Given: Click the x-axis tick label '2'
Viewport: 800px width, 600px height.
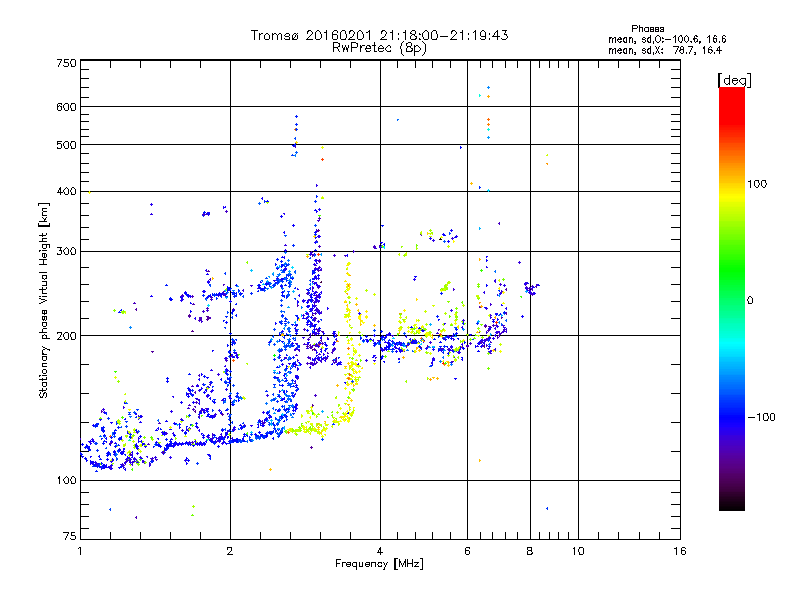Looking at the screenshot, I should (x=230, y=551).
